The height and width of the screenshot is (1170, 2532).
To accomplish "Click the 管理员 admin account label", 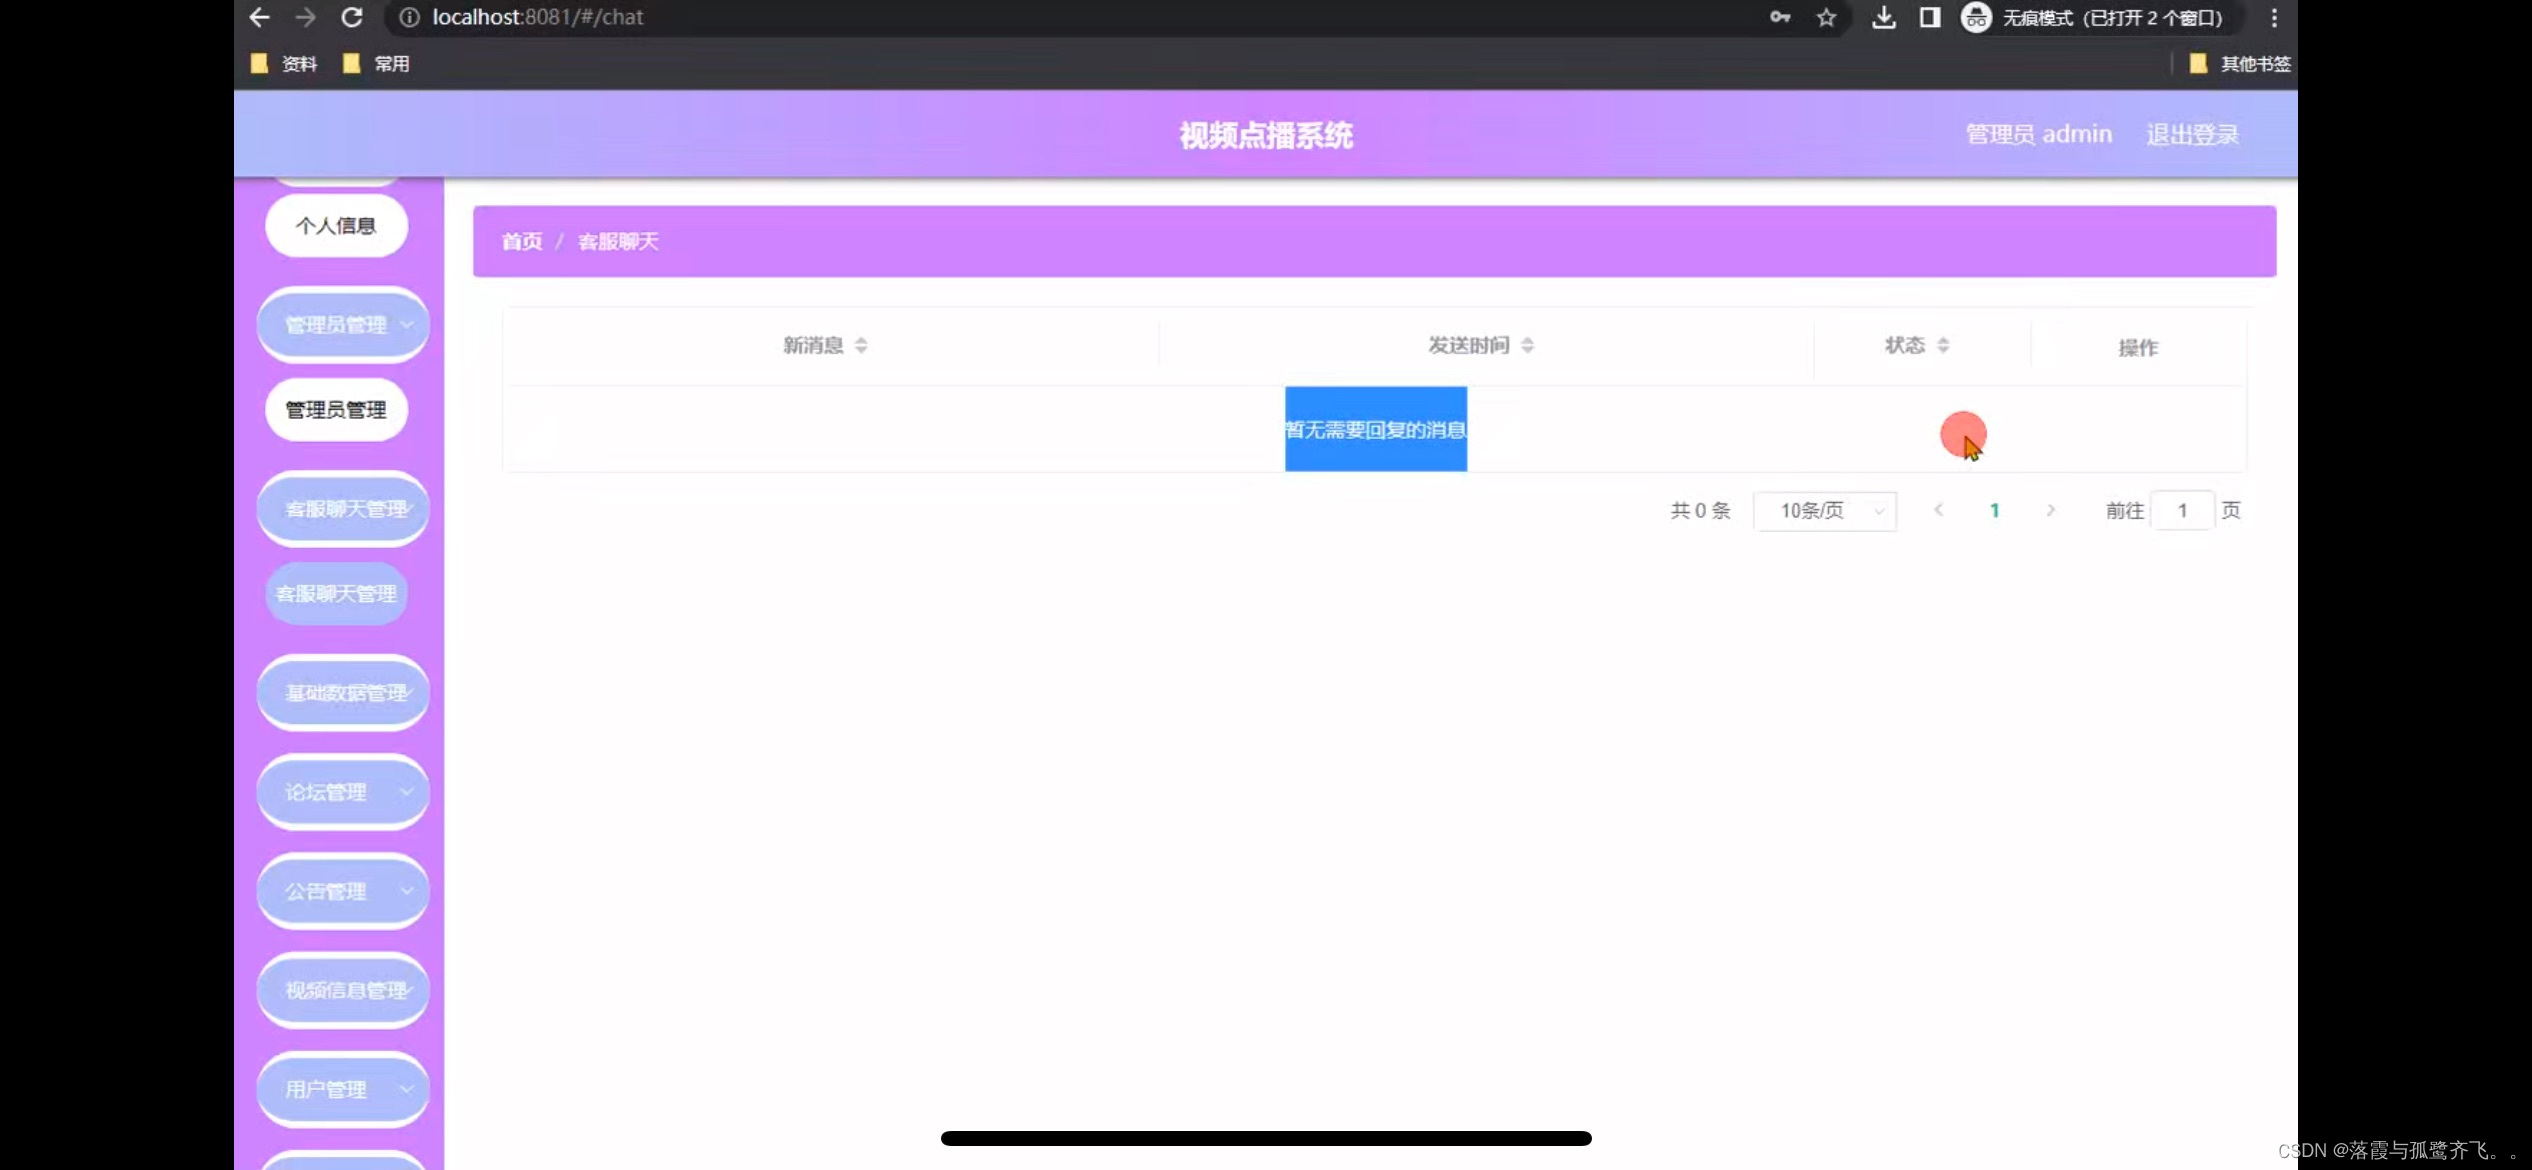I will click(x=2039, y=134).
